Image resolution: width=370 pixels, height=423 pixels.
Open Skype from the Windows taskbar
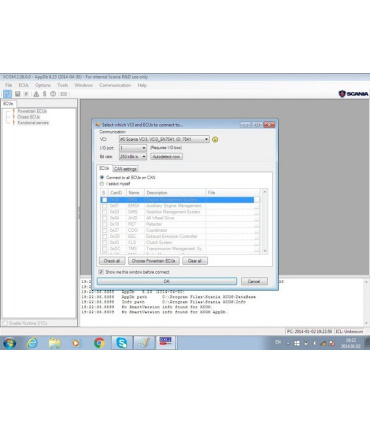121,343
